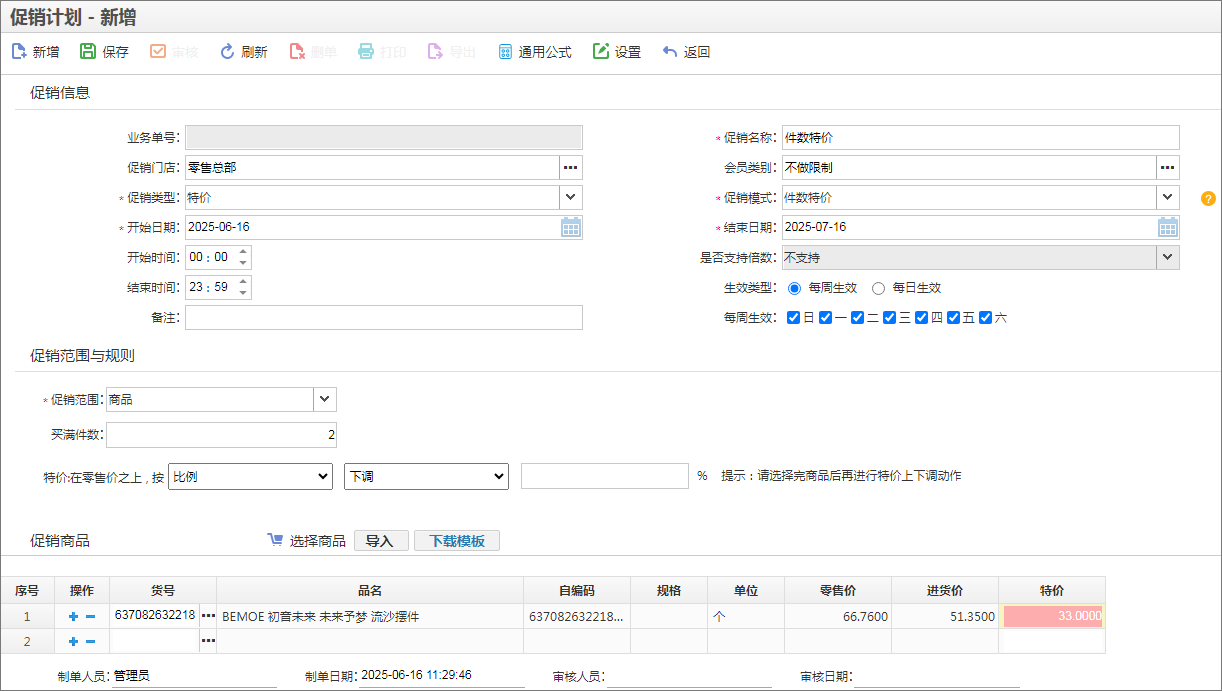The width and height of the screenshot is (1222, 691).
Task: Uncheck the 一 (Monday) checkbox
Action: tap(825, 318)
